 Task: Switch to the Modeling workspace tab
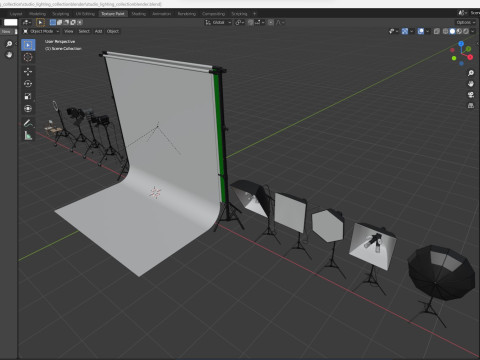[37, 14]
